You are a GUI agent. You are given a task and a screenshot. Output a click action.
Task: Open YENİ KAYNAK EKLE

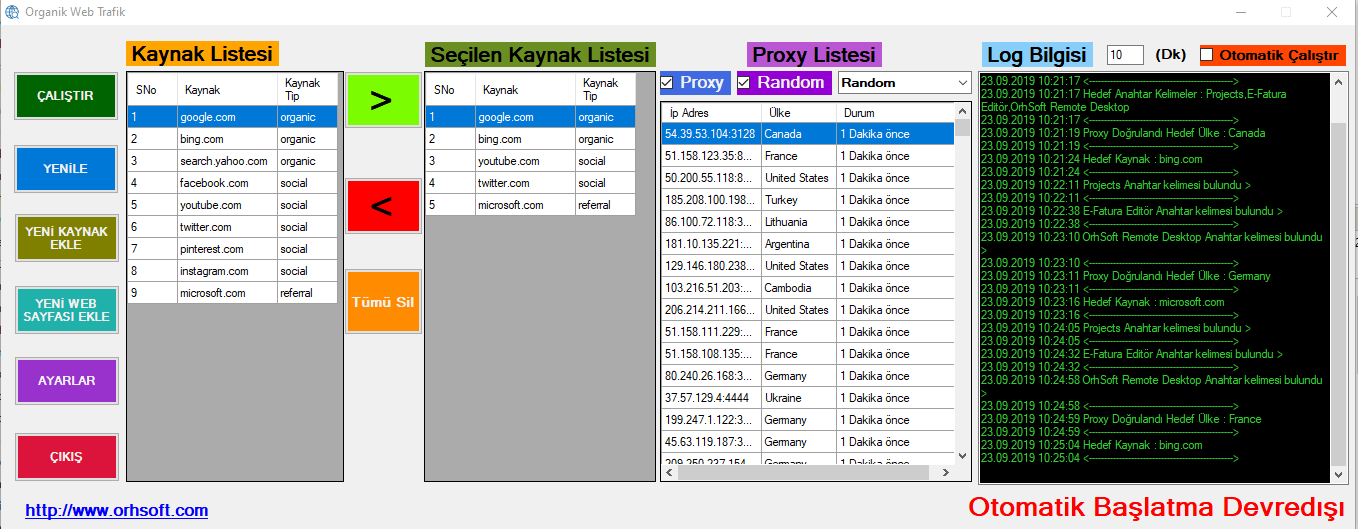[66, 238]
